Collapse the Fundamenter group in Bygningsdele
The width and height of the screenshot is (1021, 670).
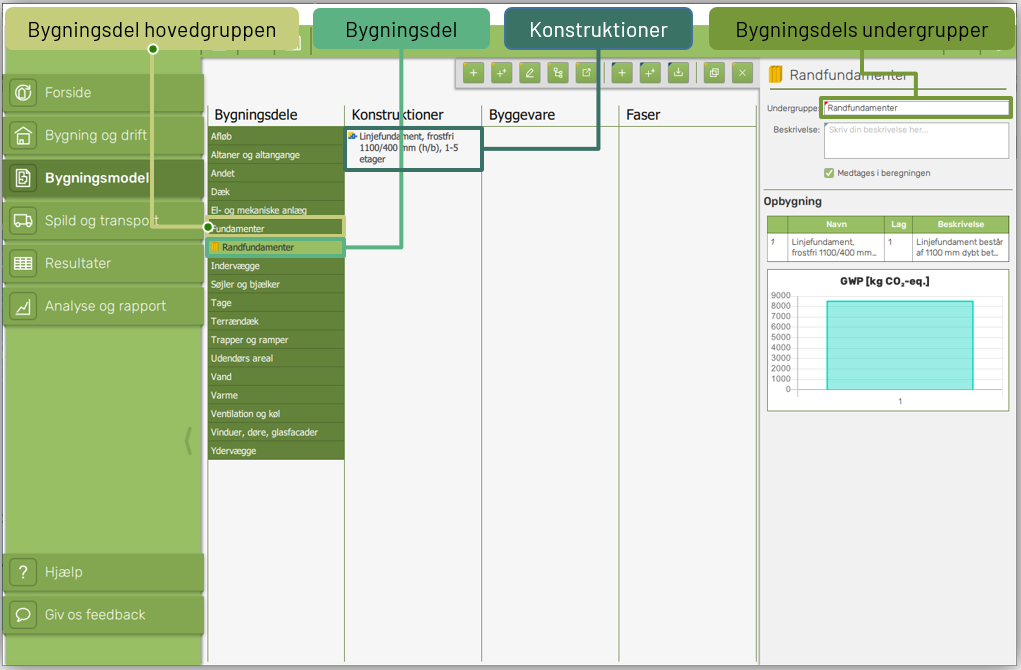[x=275, y=228]
